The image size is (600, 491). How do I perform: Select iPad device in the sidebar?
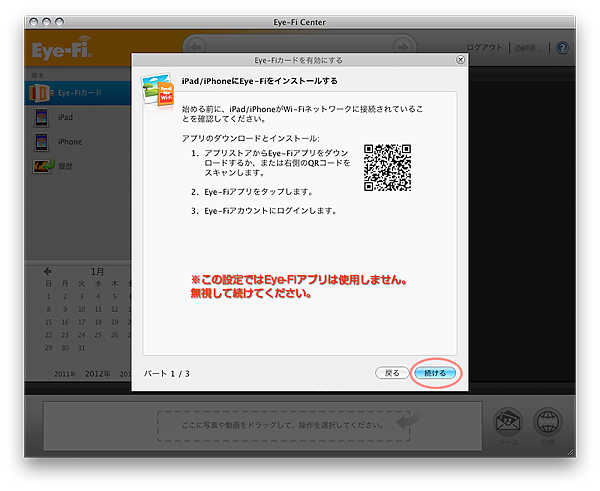tap(78, 117)
